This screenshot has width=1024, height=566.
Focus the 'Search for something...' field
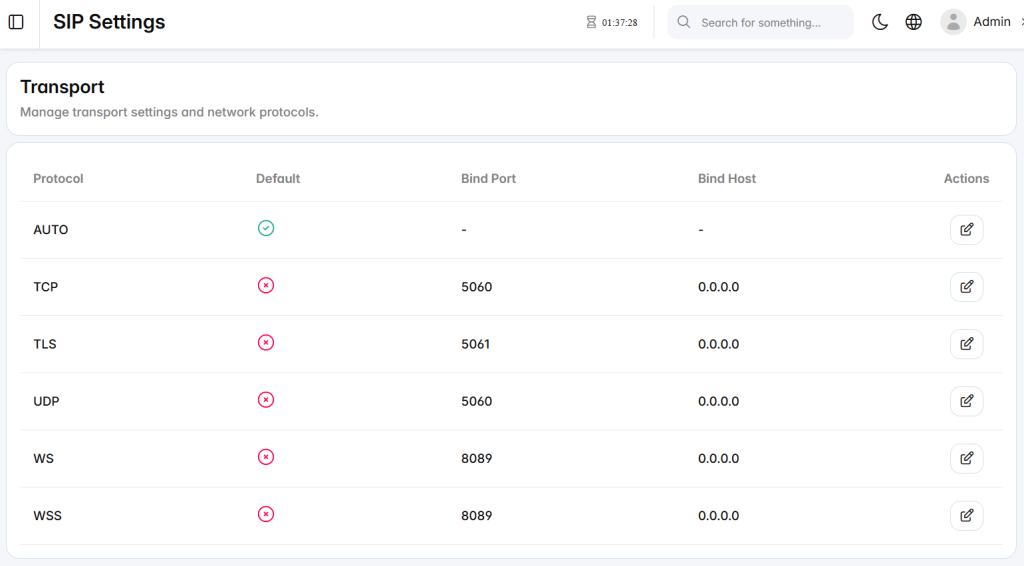click(760, 22)
